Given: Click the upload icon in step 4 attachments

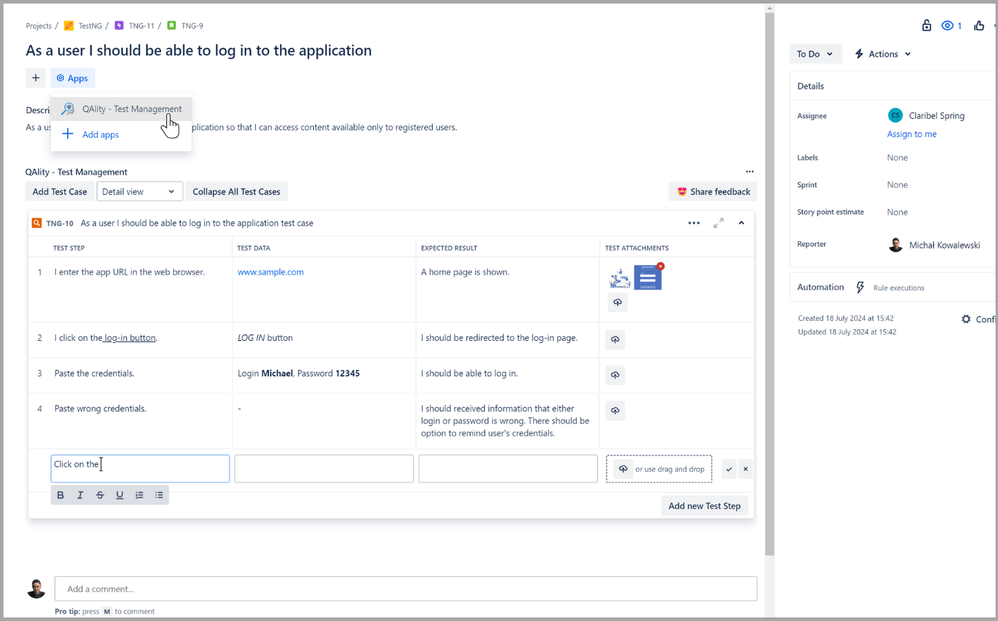Looking at the screenshot, I should [x=614, y=410].
